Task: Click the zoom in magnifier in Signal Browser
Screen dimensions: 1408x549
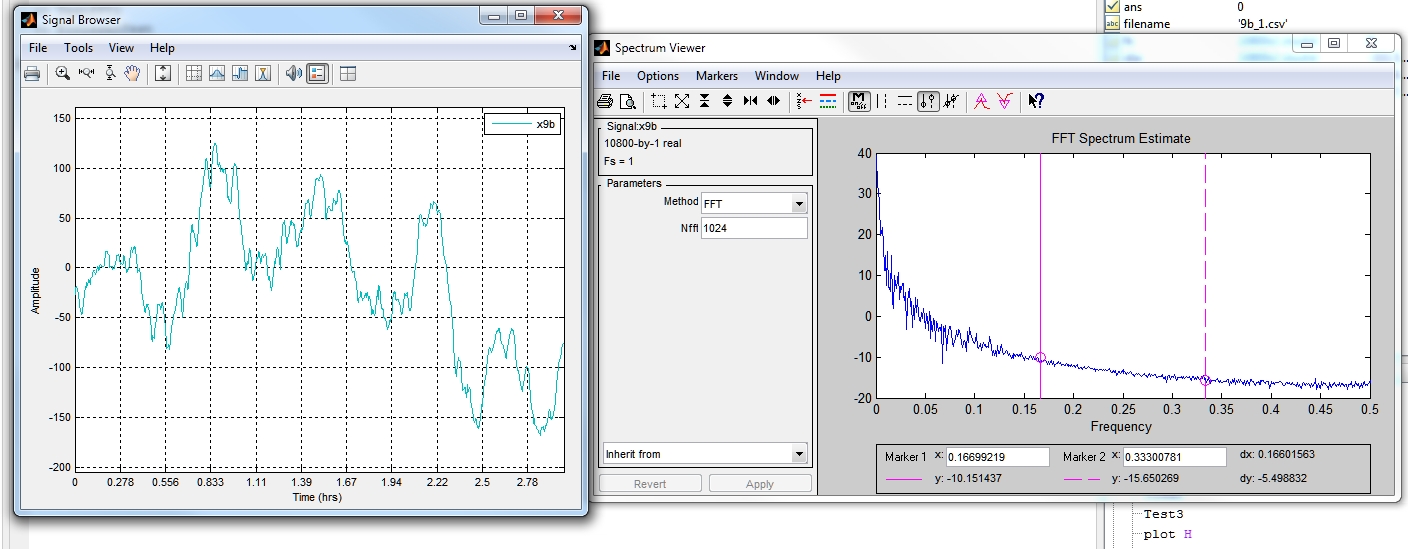Action: (x=62, y=73)
